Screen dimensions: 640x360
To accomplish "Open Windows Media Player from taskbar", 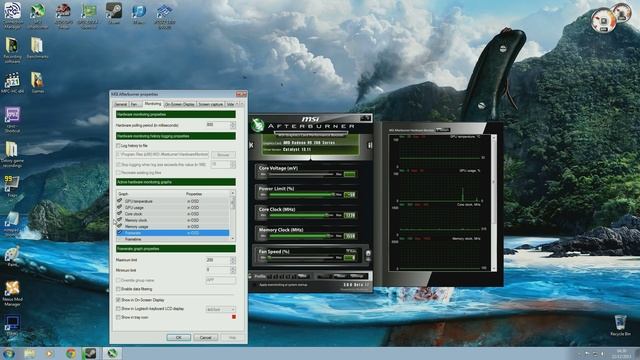I will pos(50,353).
